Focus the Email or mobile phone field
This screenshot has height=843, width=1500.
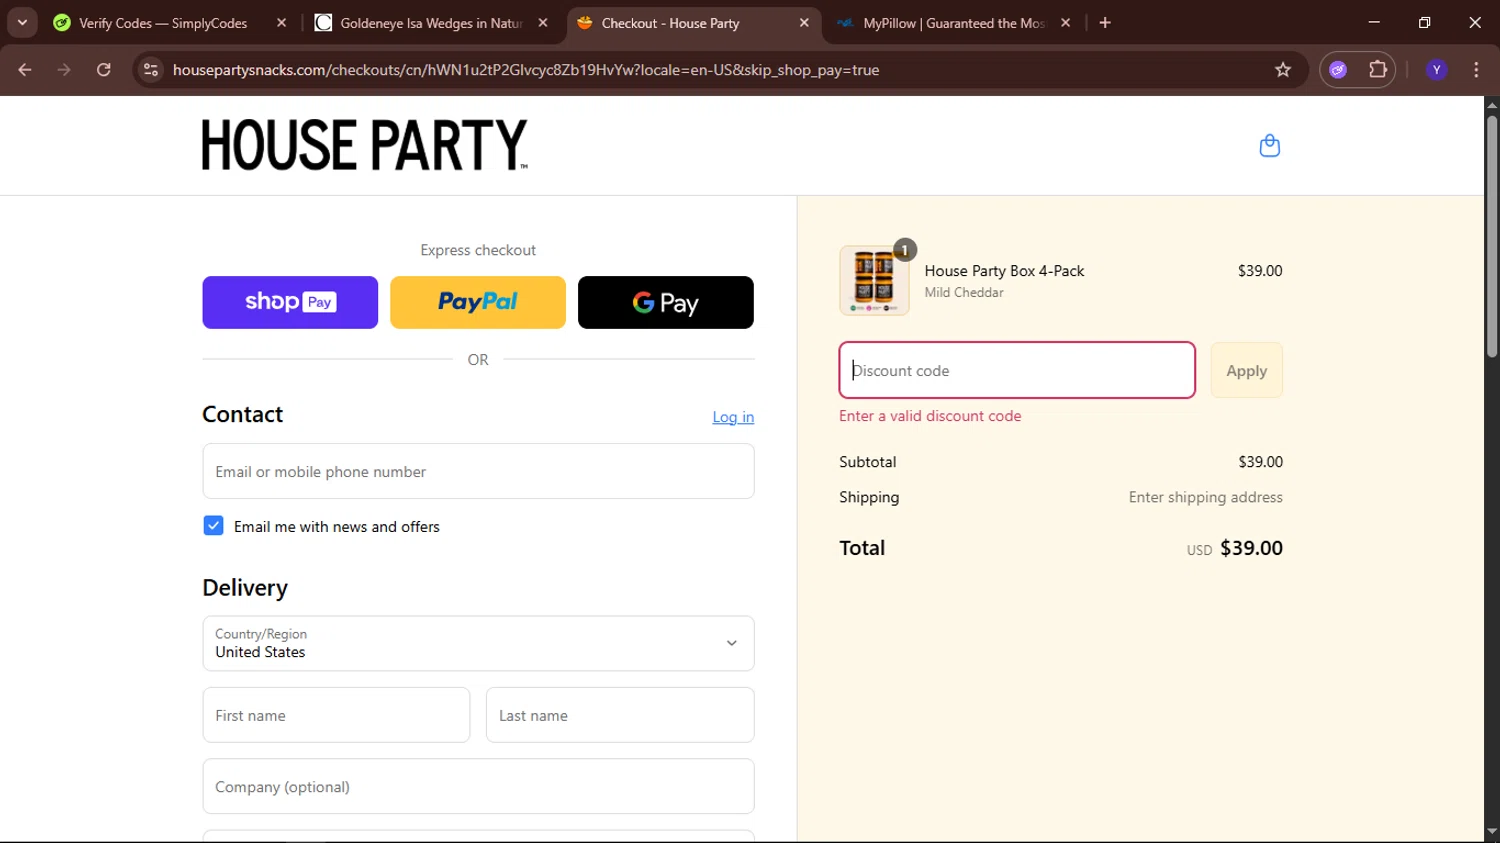point(478,471)
